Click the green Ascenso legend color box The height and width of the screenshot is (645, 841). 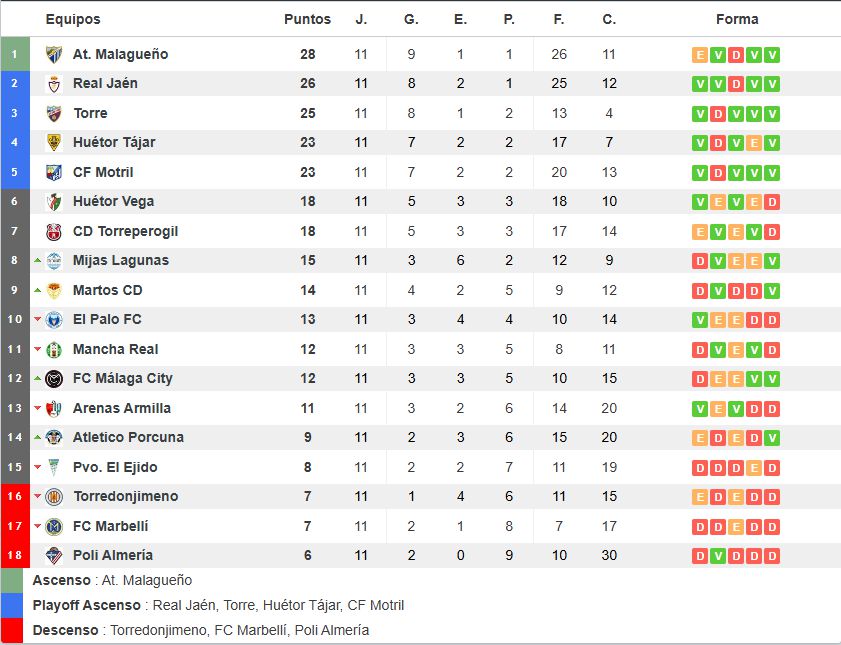(x=12, y=580)
